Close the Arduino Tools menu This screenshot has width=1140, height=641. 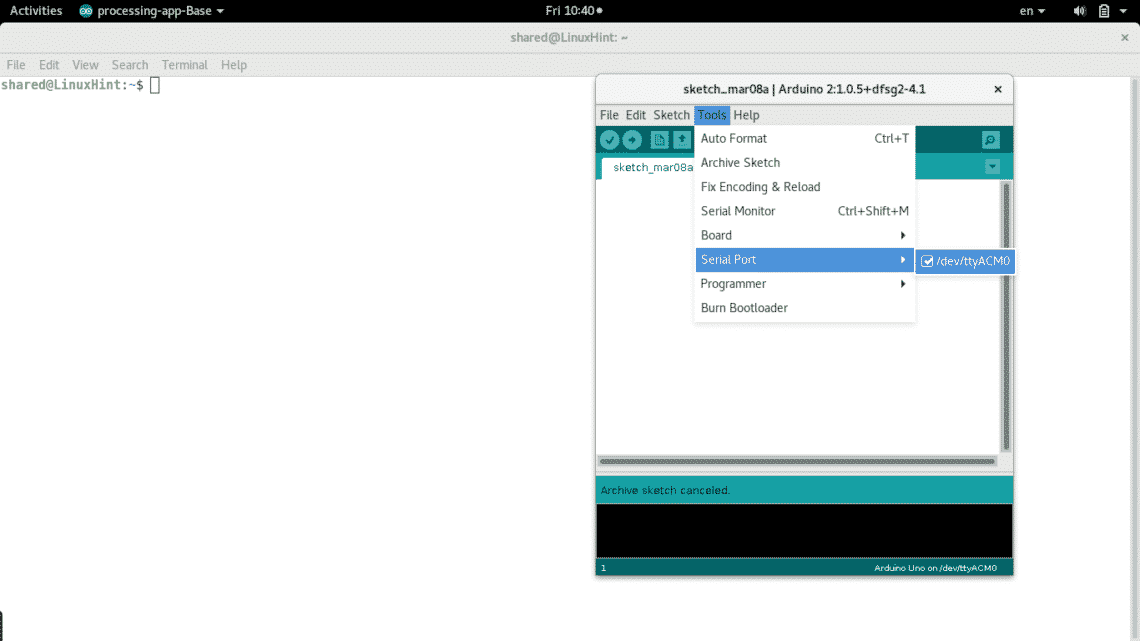[712, 115]
